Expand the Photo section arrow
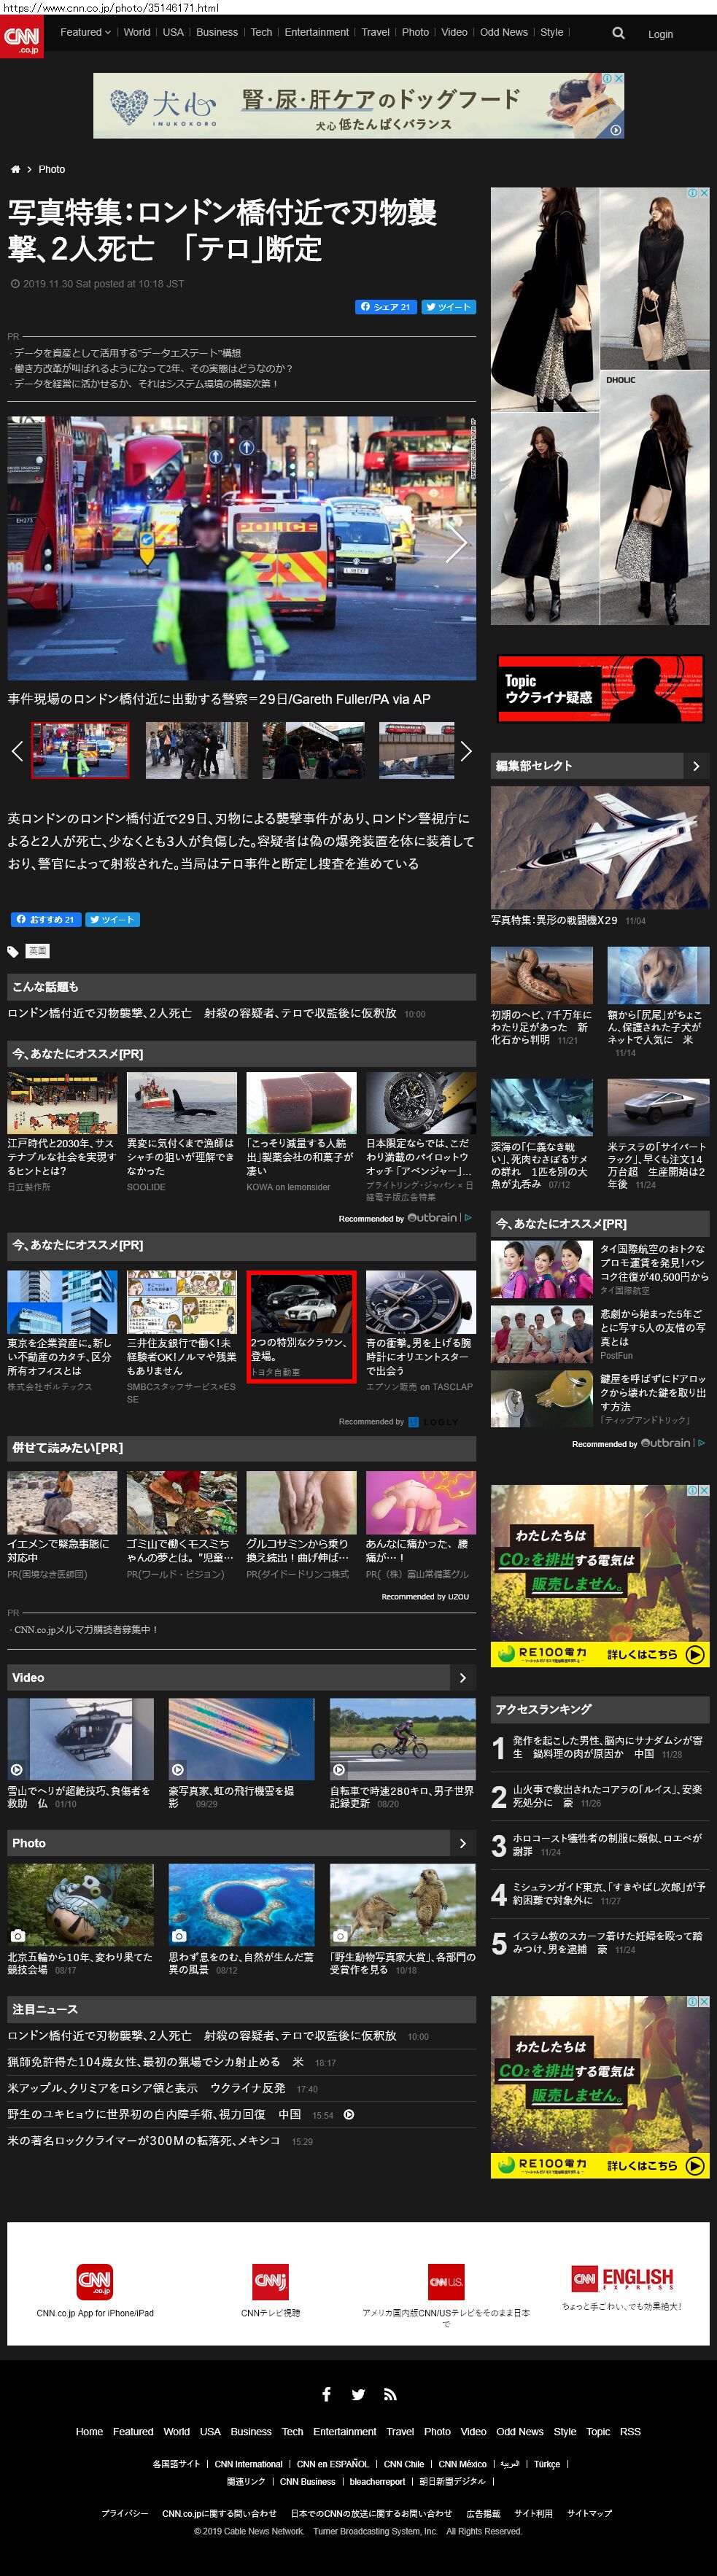 pyautogui.click(x=462, y=1843)
